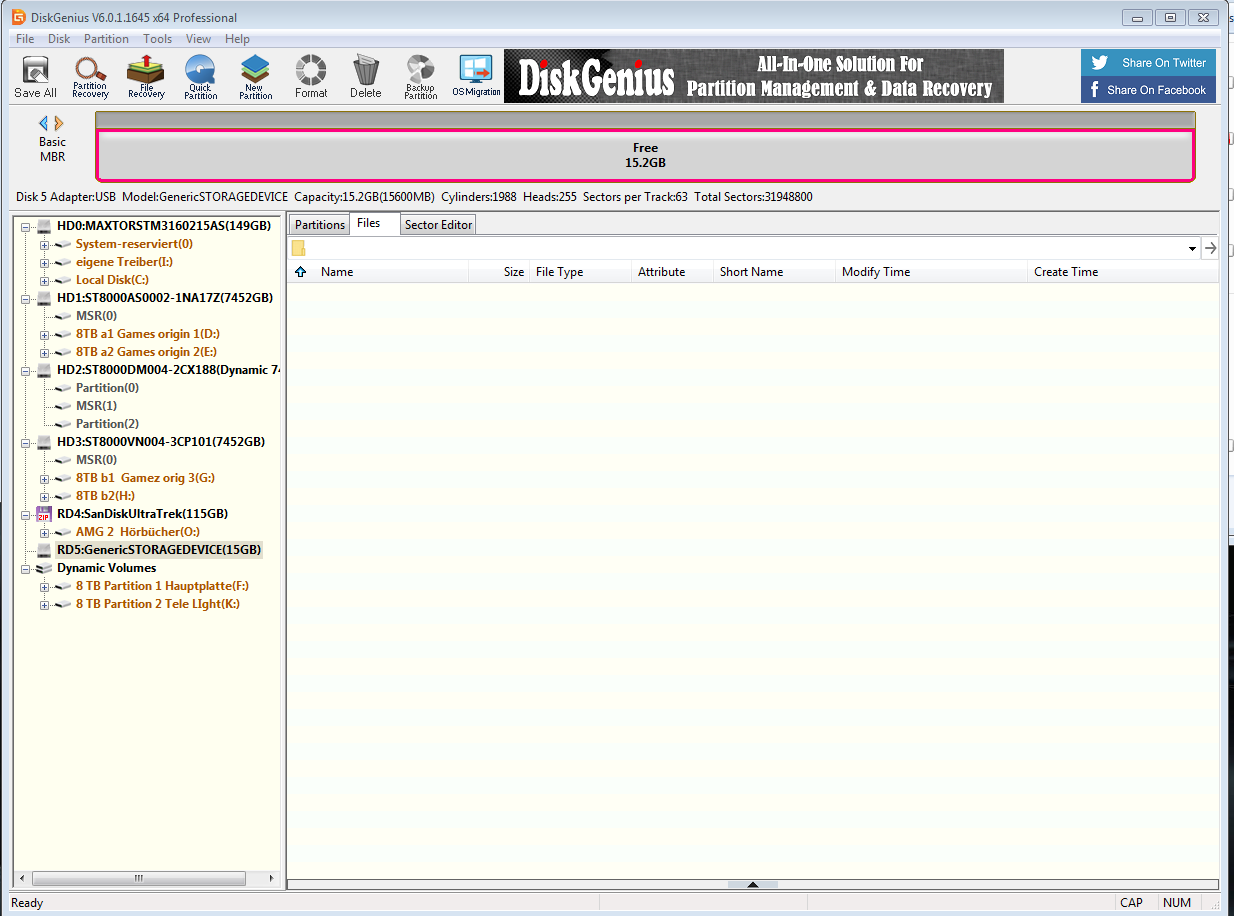The width and height of the screenshot is (1234, 916).
Task: Click the Save All toolbar icon
Action: 36,77
